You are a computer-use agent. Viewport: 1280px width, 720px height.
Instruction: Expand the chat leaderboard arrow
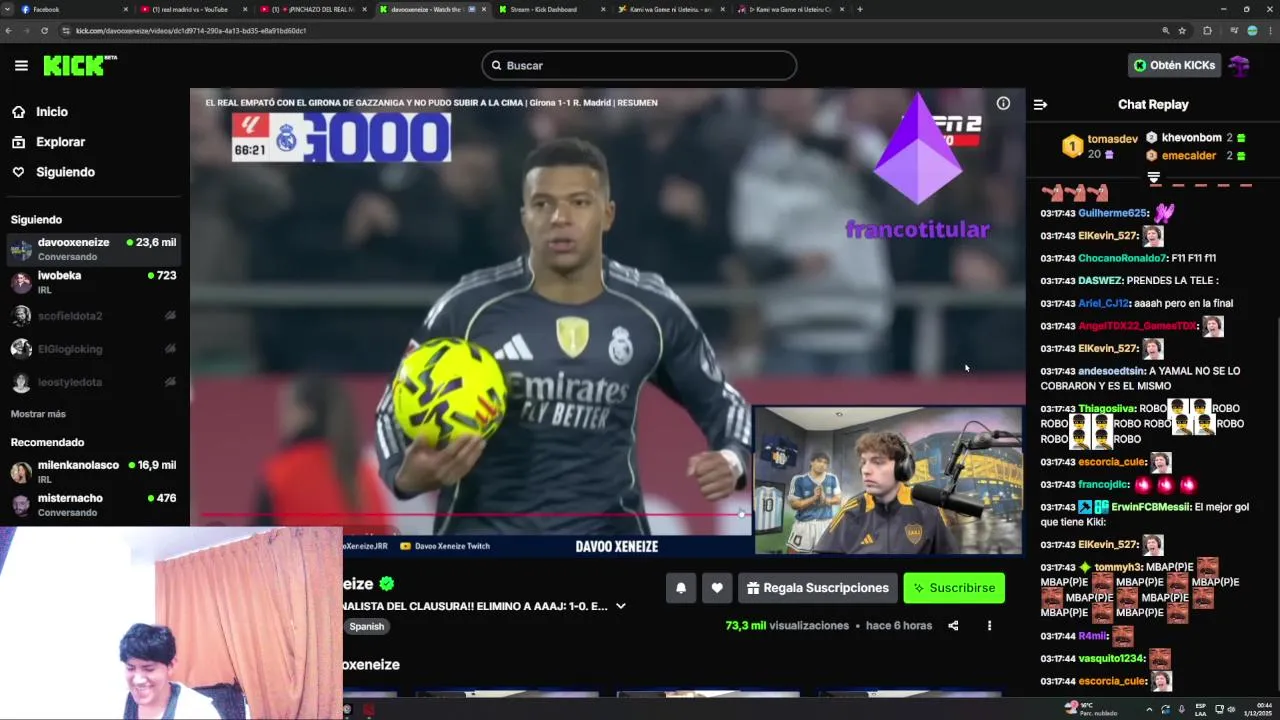1153,178
